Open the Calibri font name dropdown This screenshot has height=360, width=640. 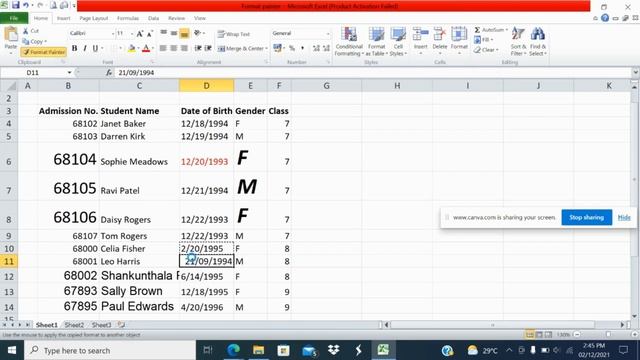[113, 33]
